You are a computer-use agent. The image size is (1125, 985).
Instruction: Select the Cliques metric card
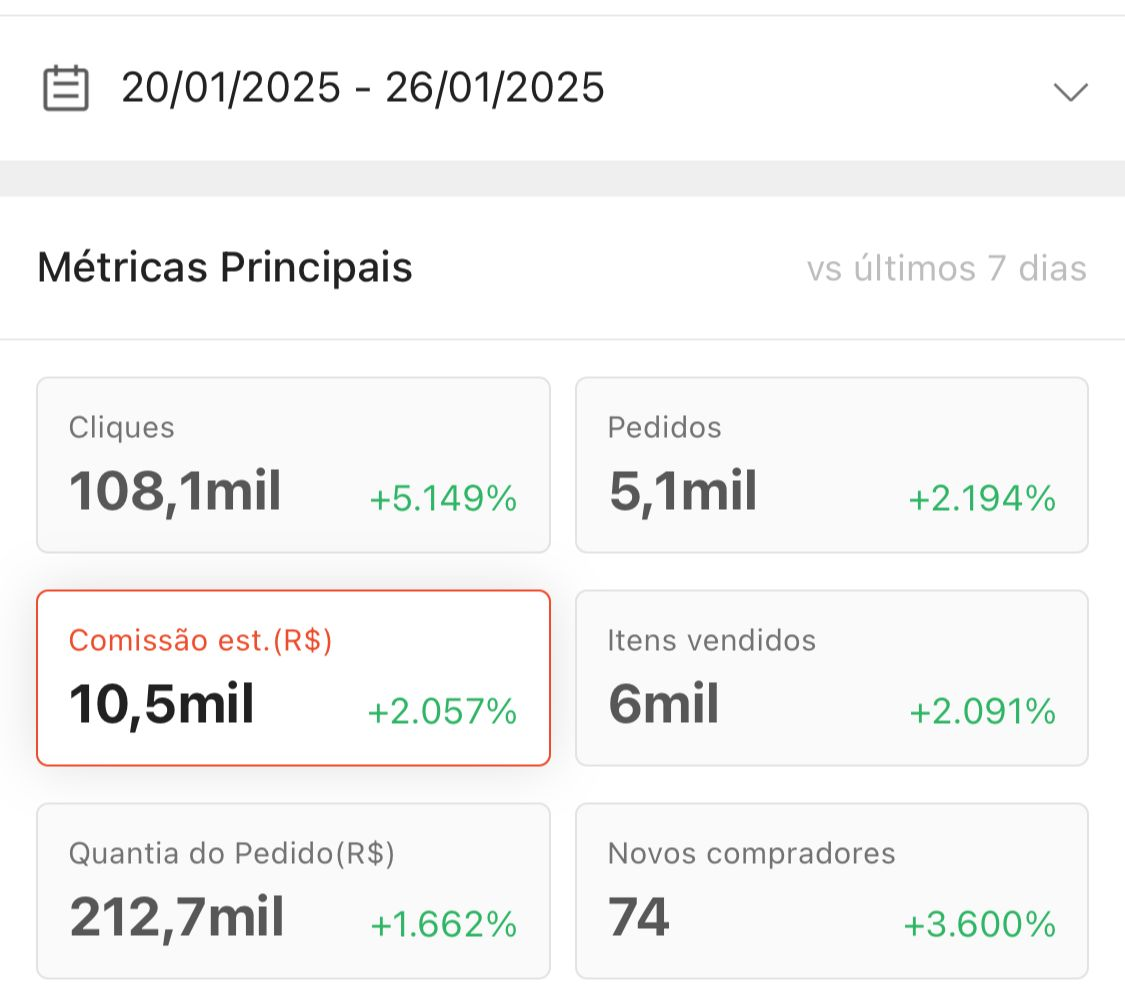pyautogui.click(x=292, y=463)
